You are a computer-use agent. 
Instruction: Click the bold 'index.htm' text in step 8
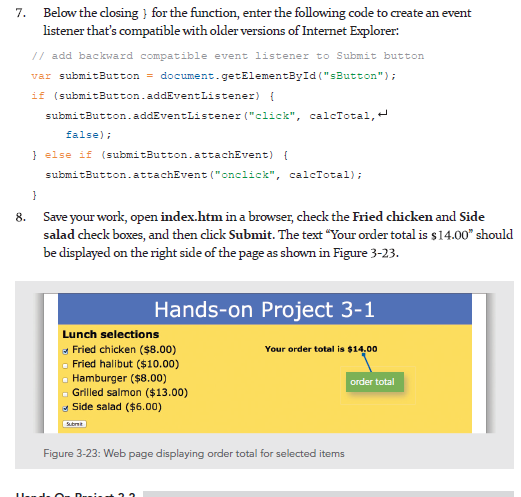coord(191,217)
